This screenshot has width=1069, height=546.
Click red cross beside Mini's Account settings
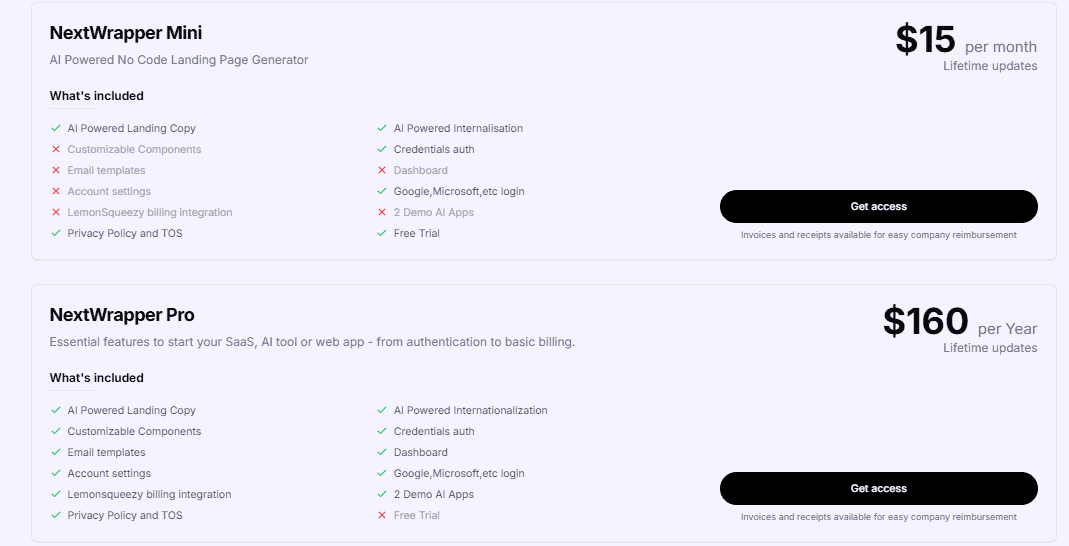[56, 191]
